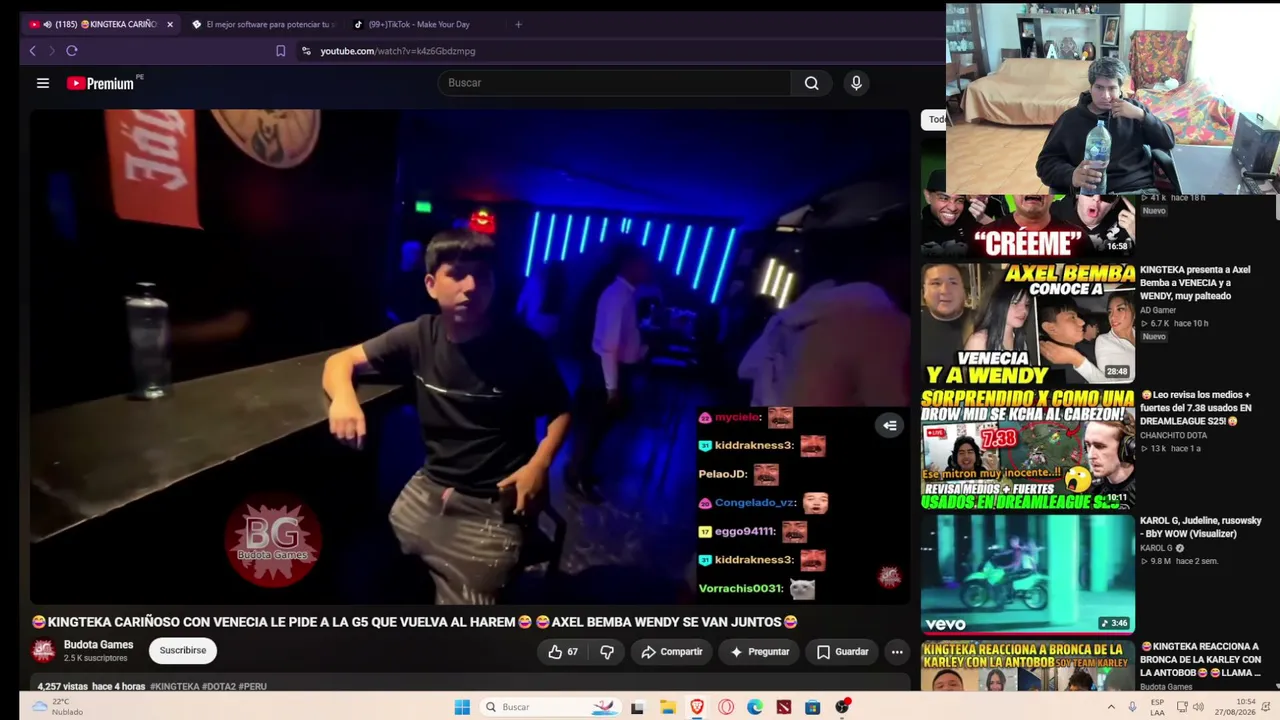This screenshot has width=1280, height=720.
Task: Click the YouTube search magnifier button
Action: pyautogui.click(x=812, y=83)
